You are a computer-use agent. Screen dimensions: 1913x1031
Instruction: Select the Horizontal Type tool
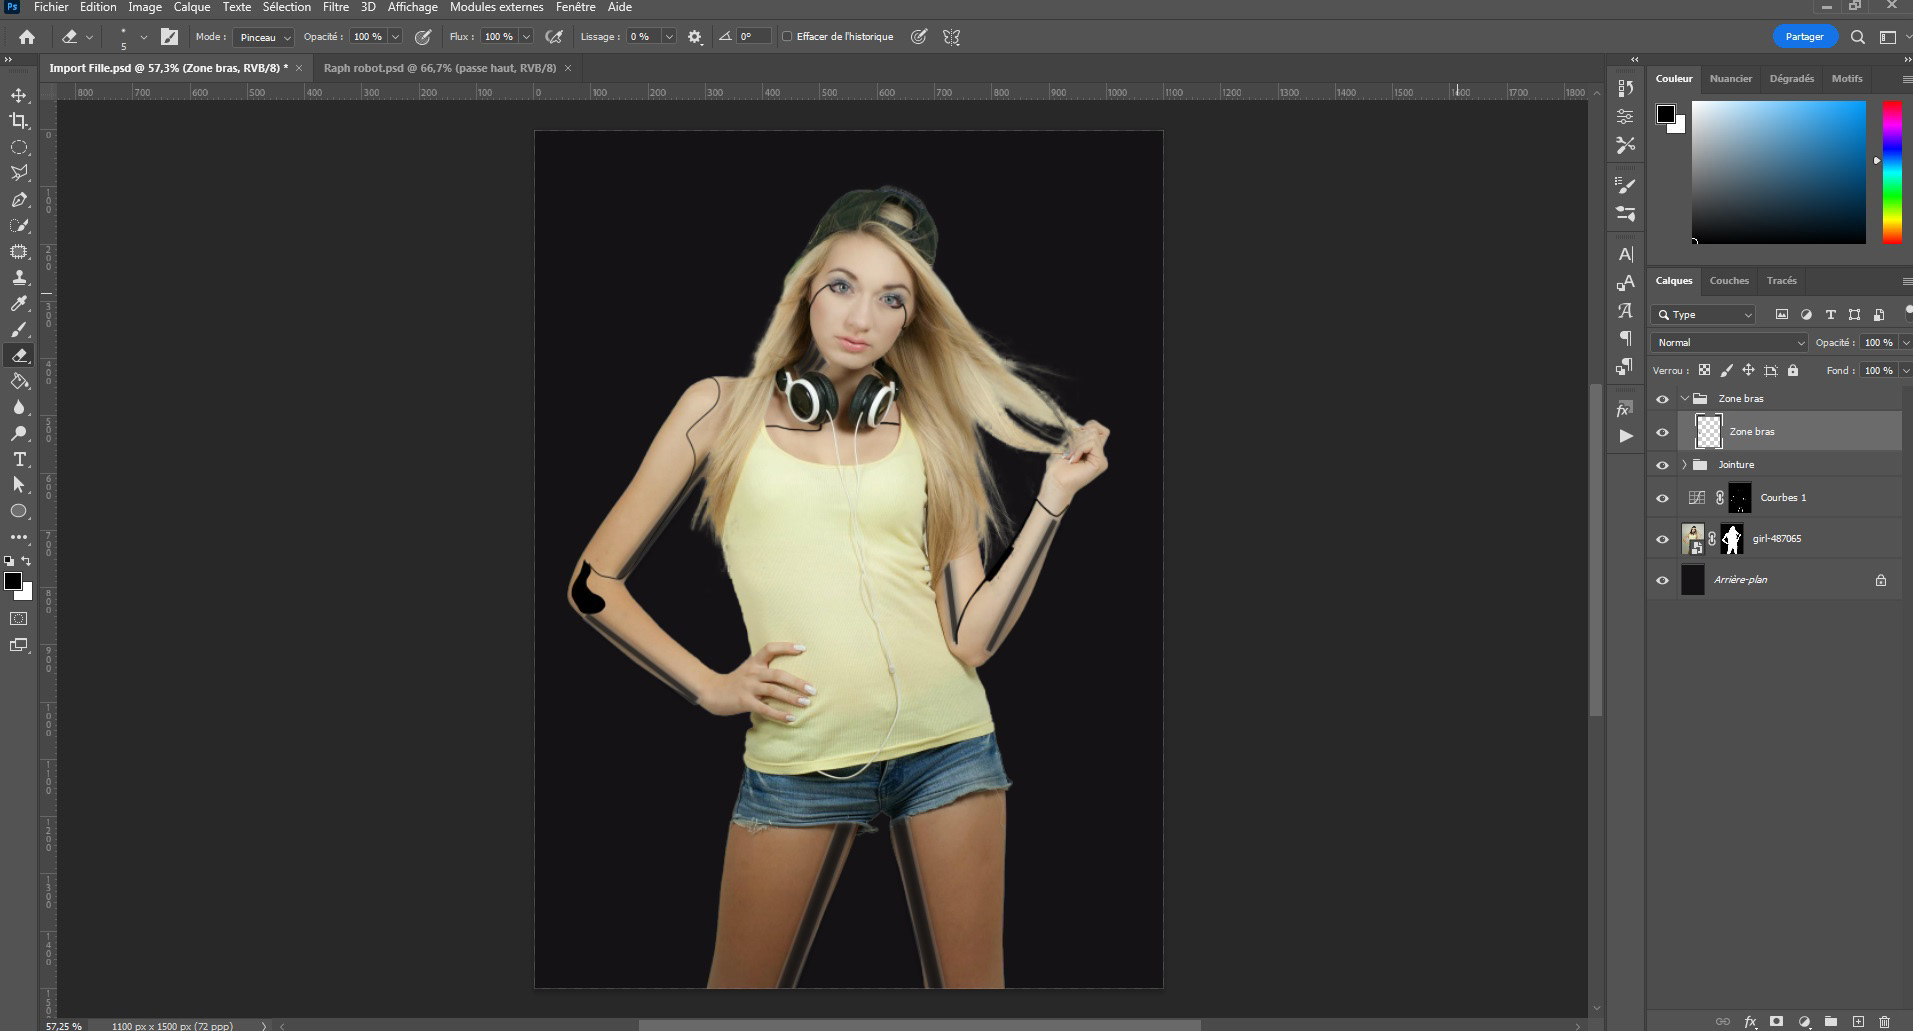(x=19, y=459)
